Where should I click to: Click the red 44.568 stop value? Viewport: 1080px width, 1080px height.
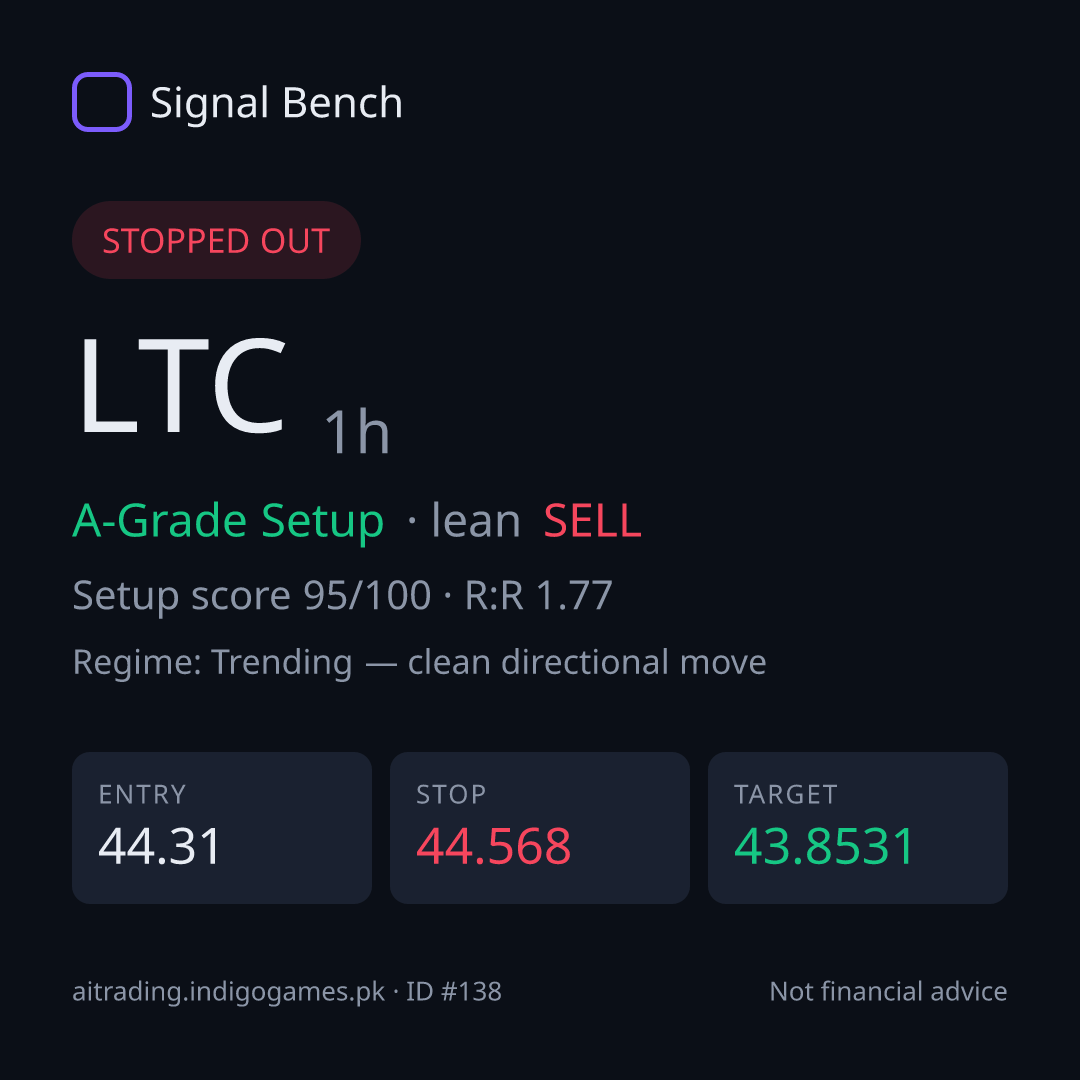(x=494, y=846)
